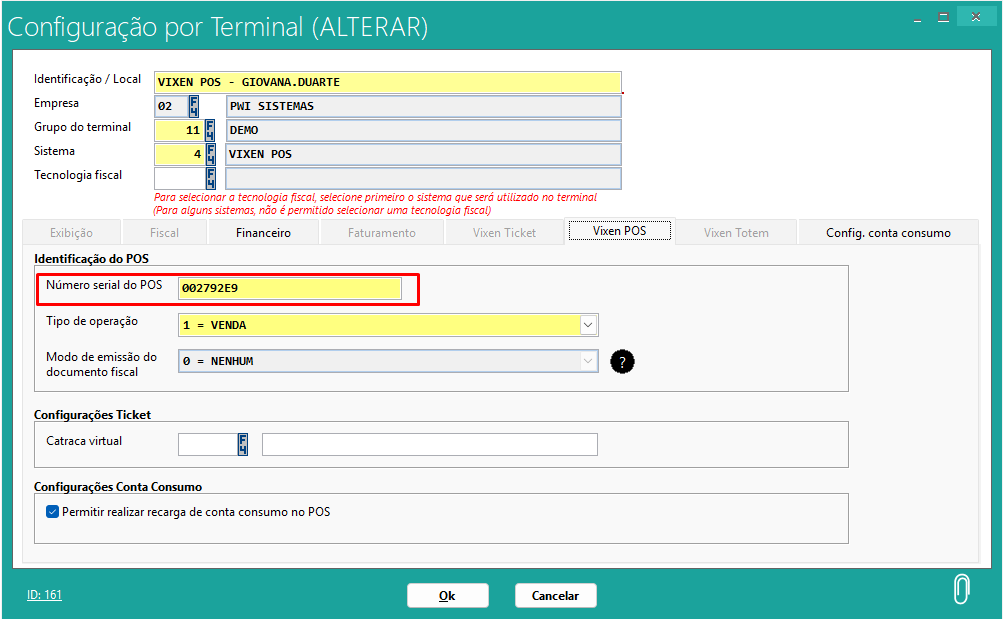Click the Número serial do POS field
Image resolution: width=1003 pixels, height=619 pixels.
pos(289,289)
